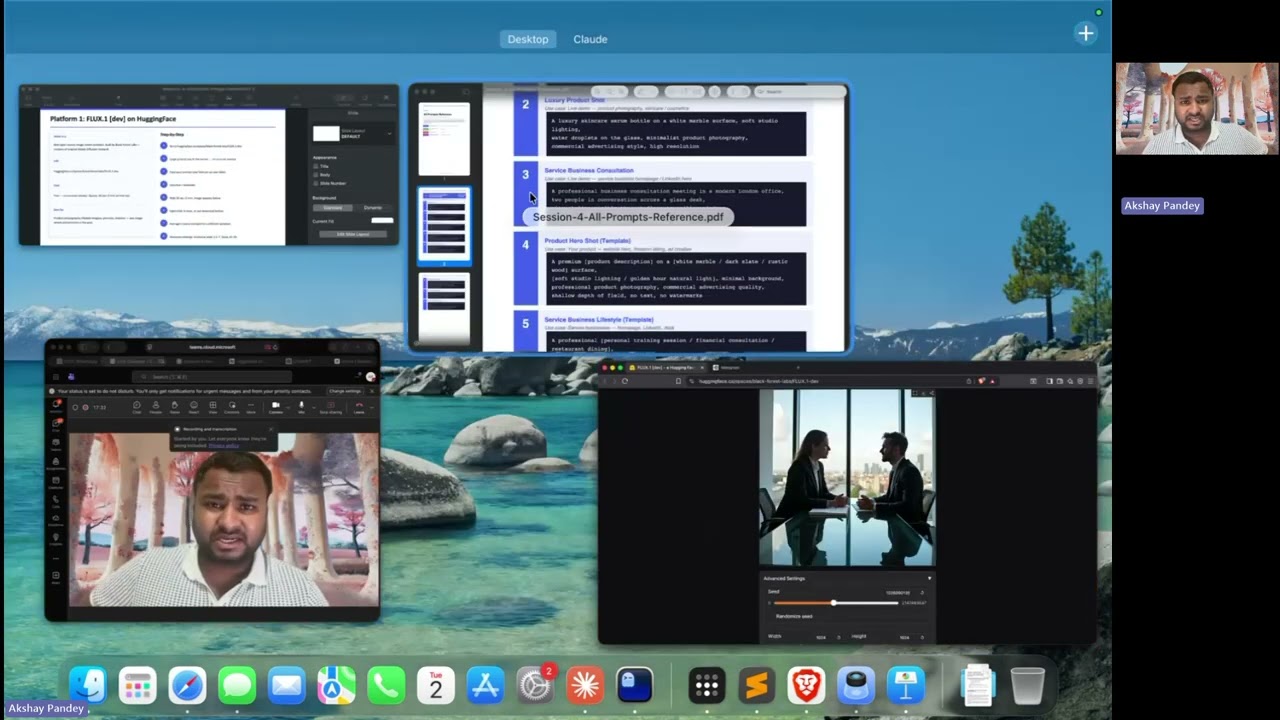The width and height of the screenshot is (1280, 720).
Task: Open the Messages app in Dock
Action: (x=237, y=685)
